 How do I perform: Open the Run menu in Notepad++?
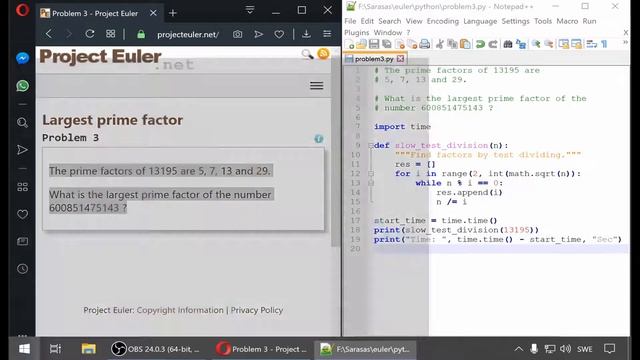tap(589, 21)
